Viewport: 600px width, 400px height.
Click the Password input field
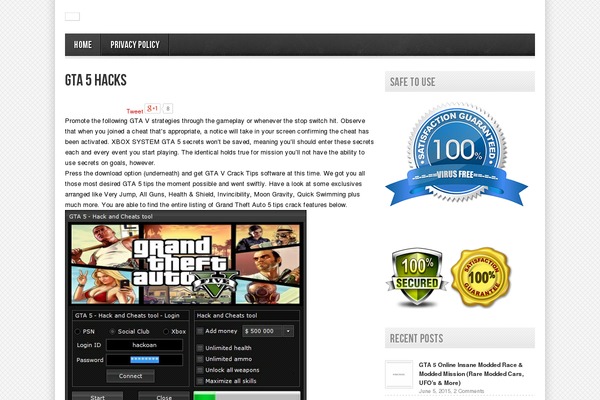(x=144, y=360)
